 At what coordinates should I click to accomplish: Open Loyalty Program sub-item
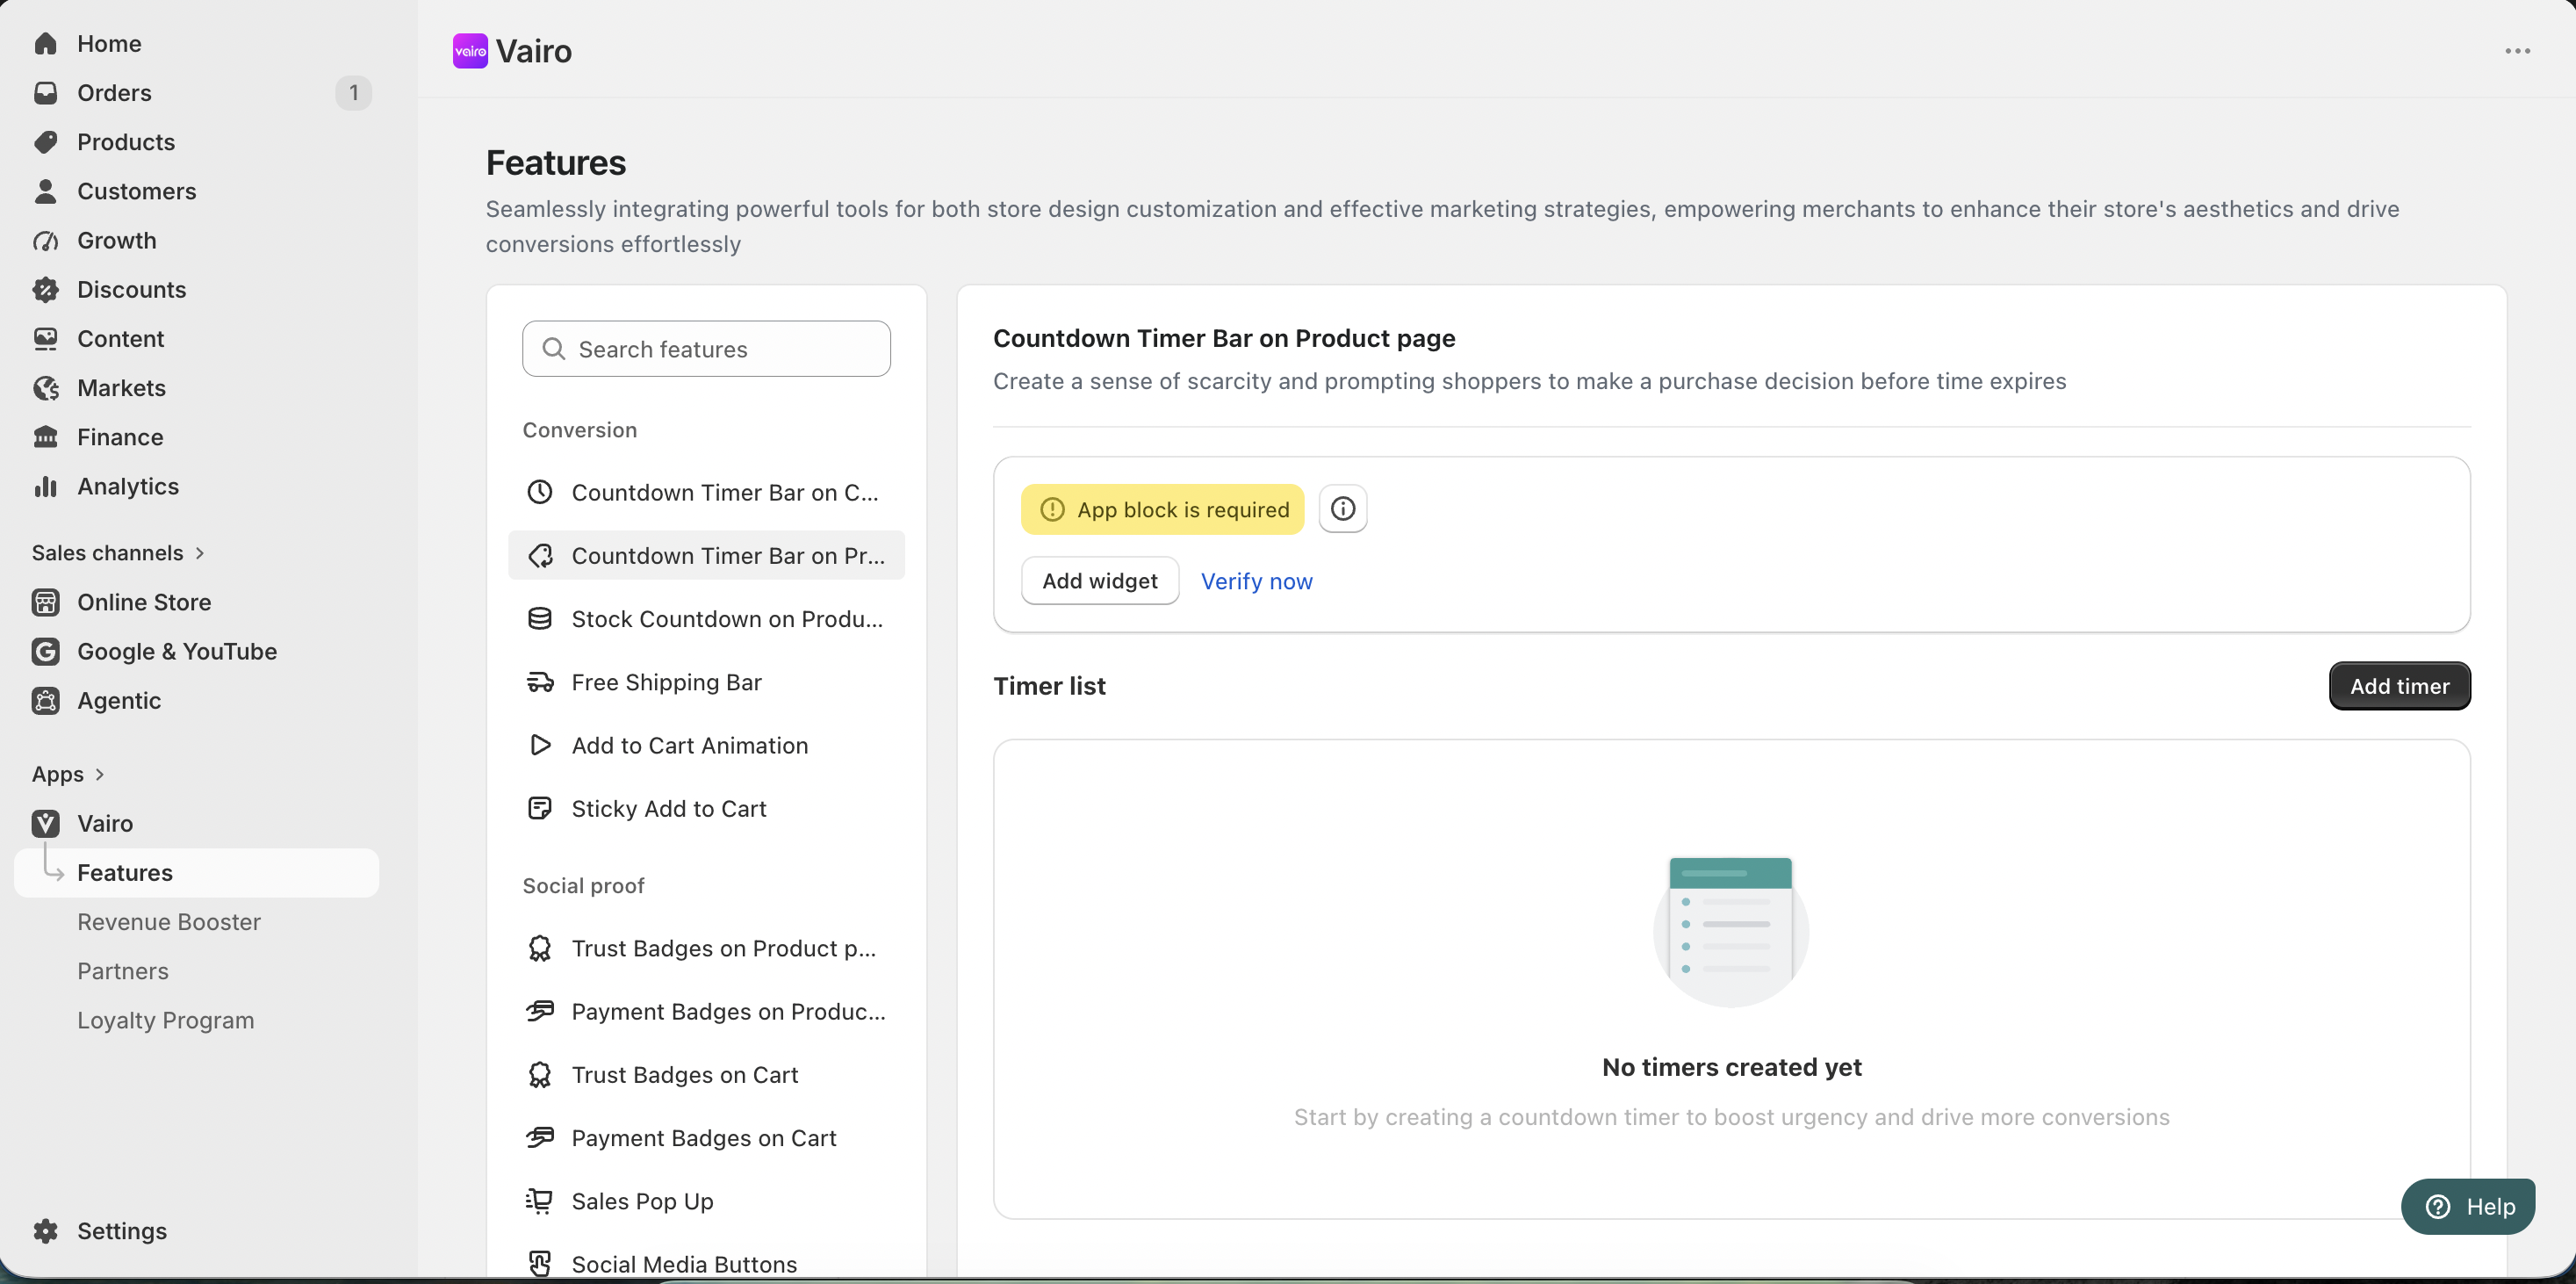tap(166, 1020)
